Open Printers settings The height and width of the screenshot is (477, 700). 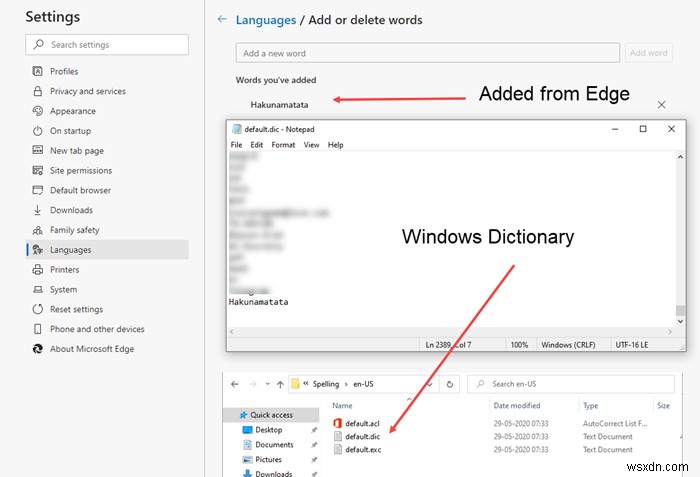tap(64, 270)
